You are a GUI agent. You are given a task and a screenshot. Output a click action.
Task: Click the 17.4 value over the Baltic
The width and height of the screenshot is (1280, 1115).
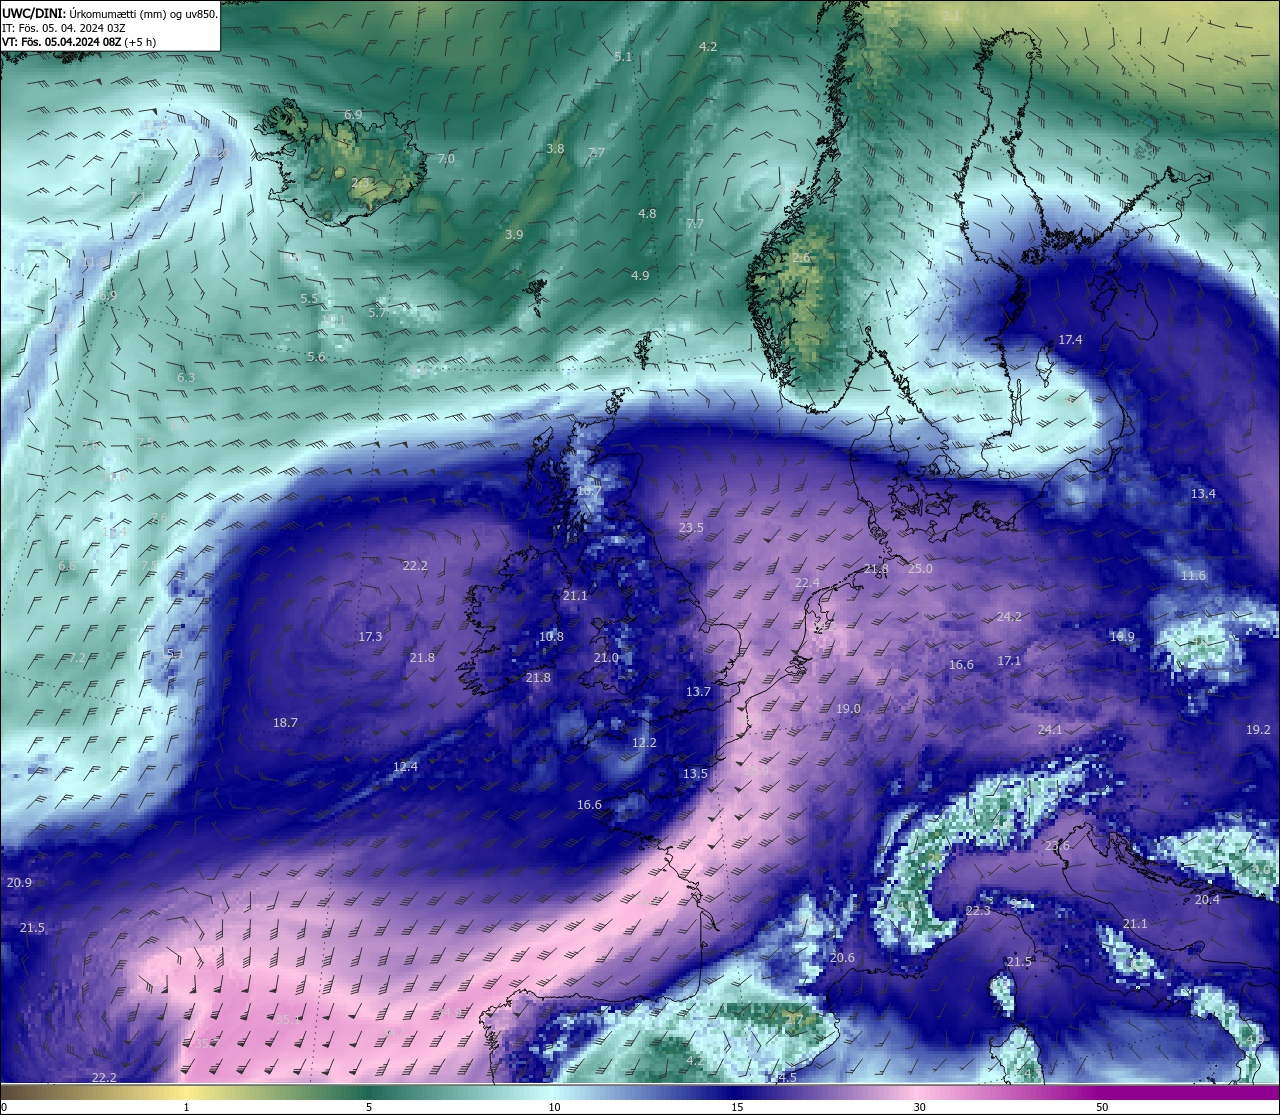click(1070, 340)
